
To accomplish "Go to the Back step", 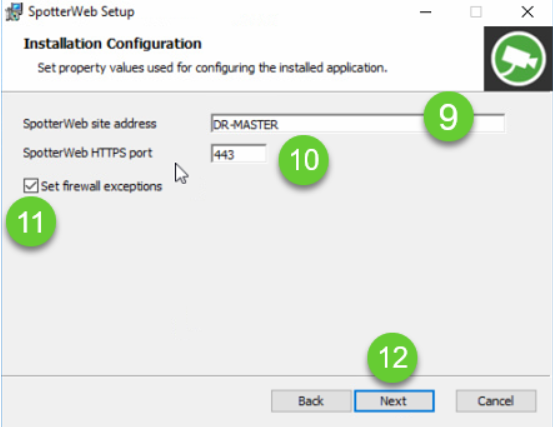I will [311, 401].
